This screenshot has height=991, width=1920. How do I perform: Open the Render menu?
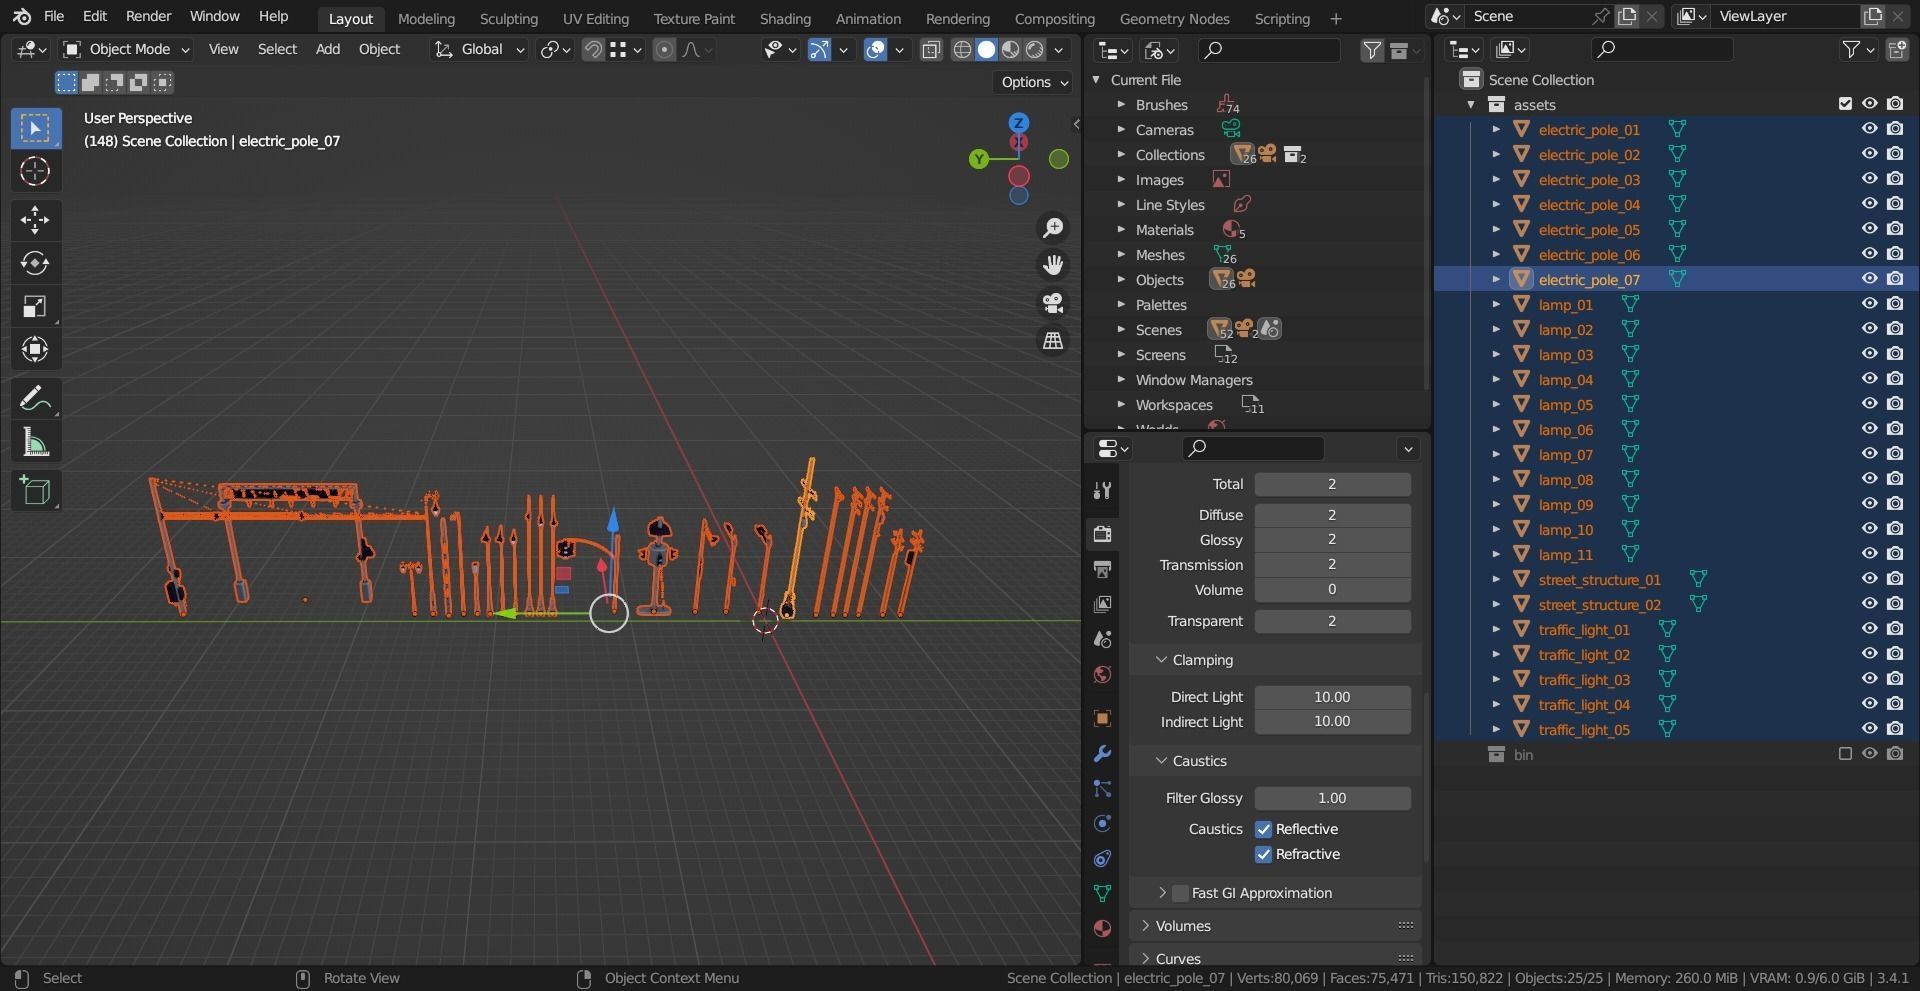click(148, 17)
